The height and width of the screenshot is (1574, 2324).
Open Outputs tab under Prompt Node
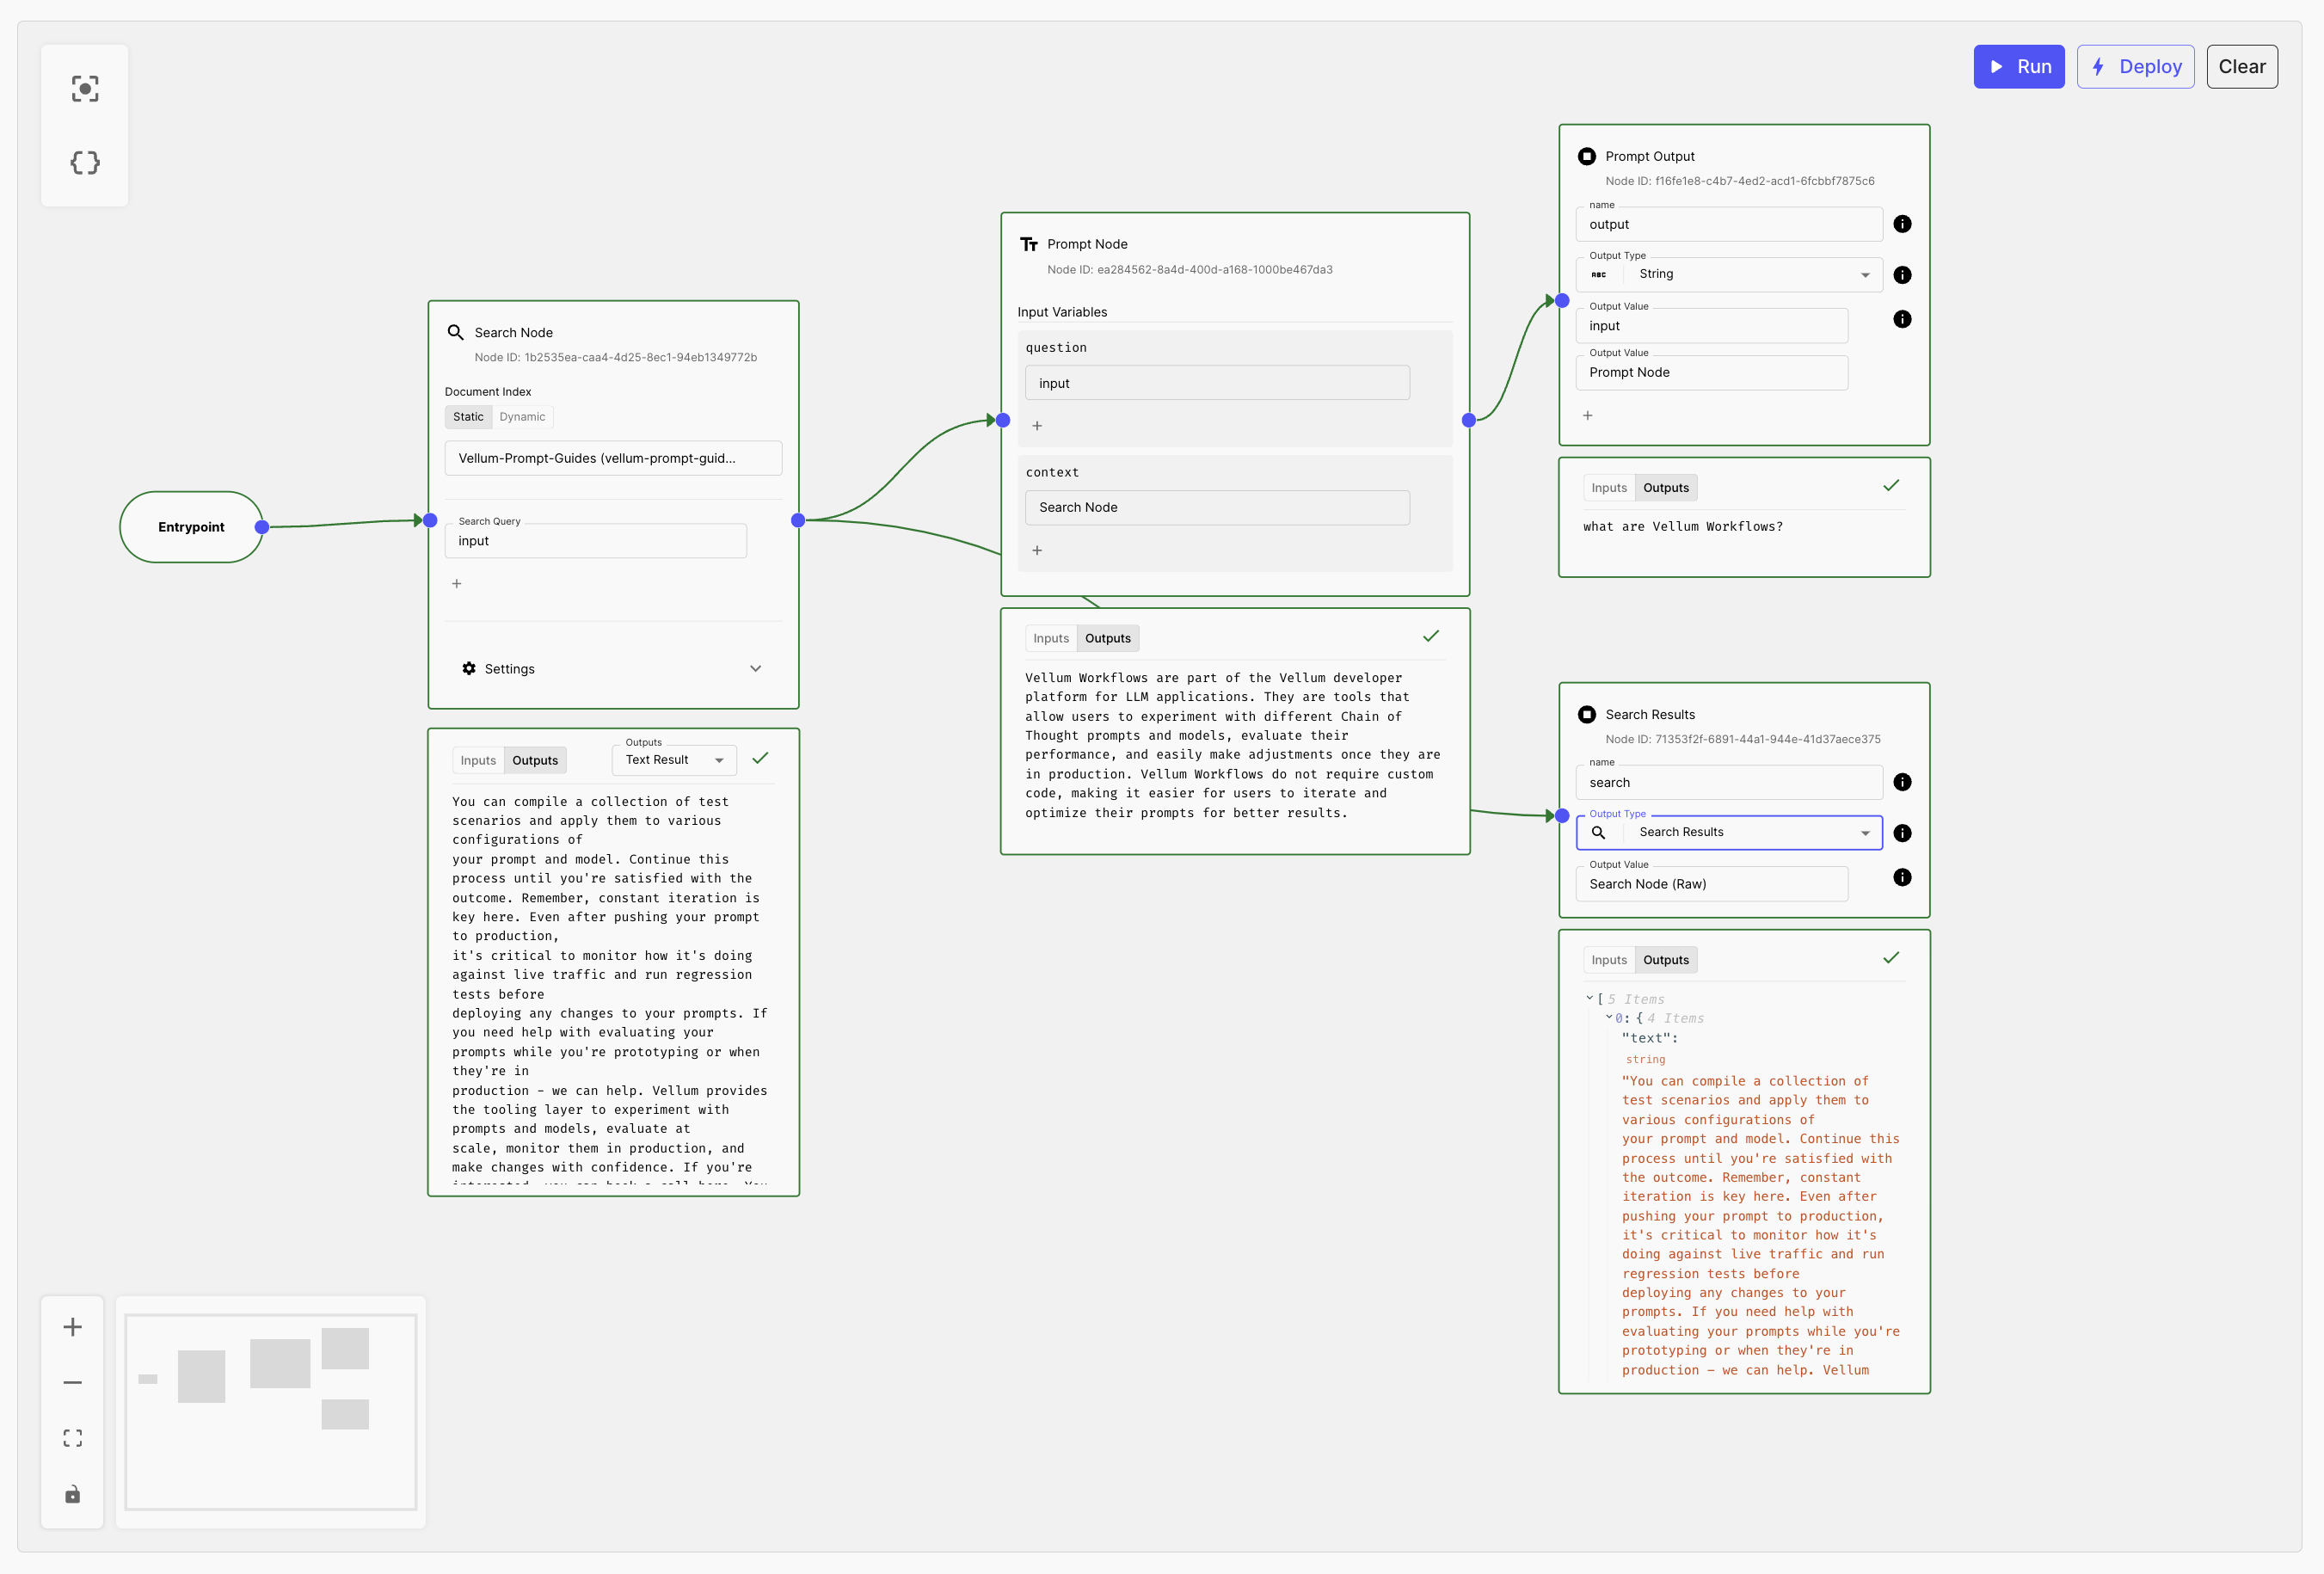[x=1108, y=638]
